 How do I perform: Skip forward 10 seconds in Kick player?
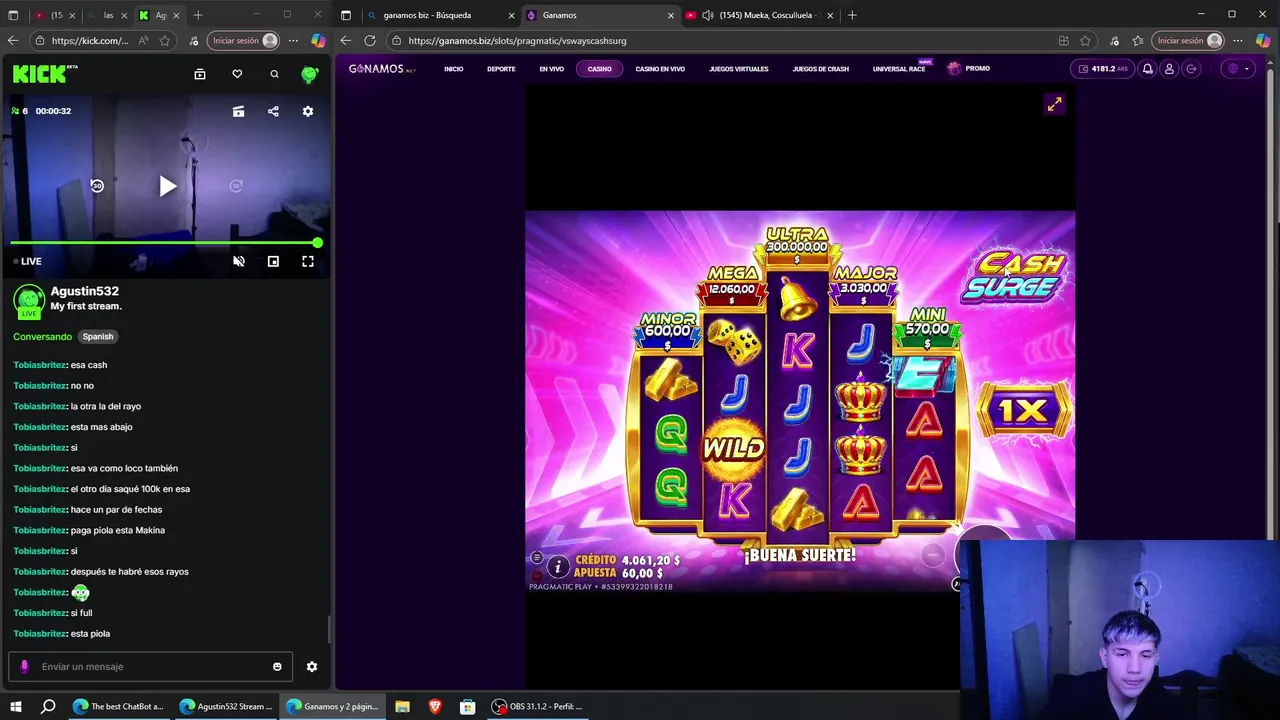[236, 186]
